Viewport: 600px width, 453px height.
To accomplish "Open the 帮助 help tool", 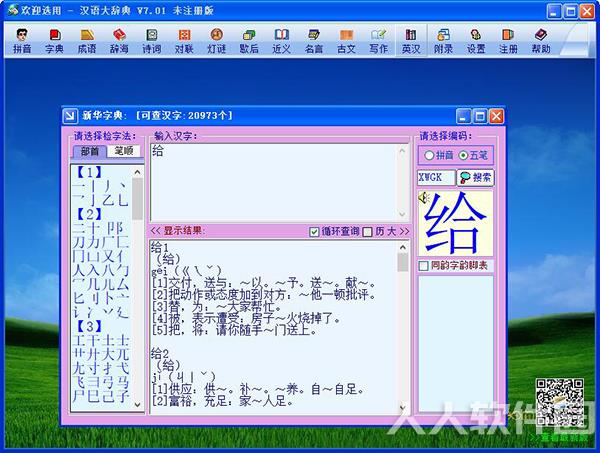I will 541,41.
